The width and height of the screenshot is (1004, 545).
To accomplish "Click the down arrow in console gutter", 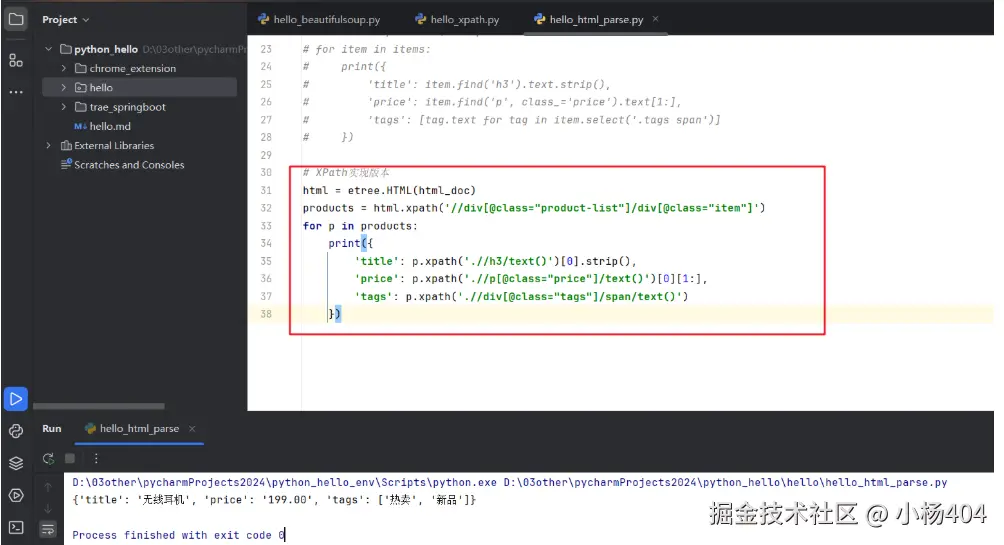I will tap(48, 508).
